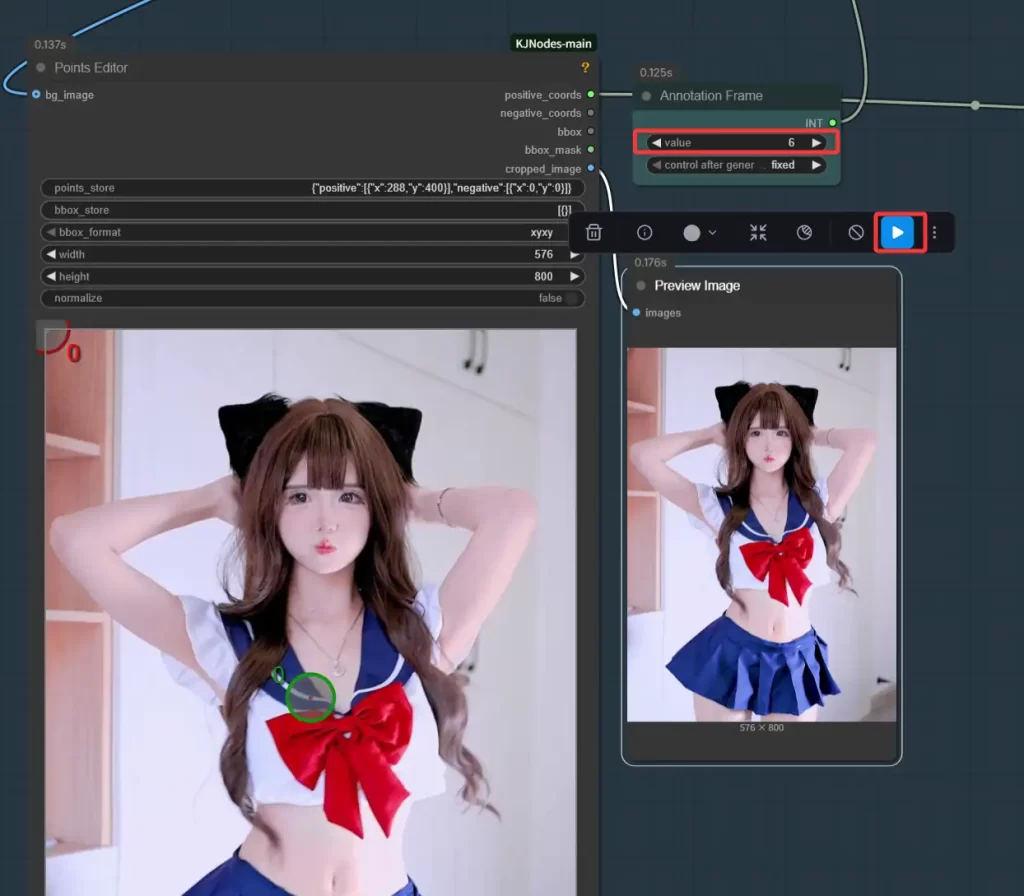
Task: Click the preview image thumbnail
Action: coord(761,534)
